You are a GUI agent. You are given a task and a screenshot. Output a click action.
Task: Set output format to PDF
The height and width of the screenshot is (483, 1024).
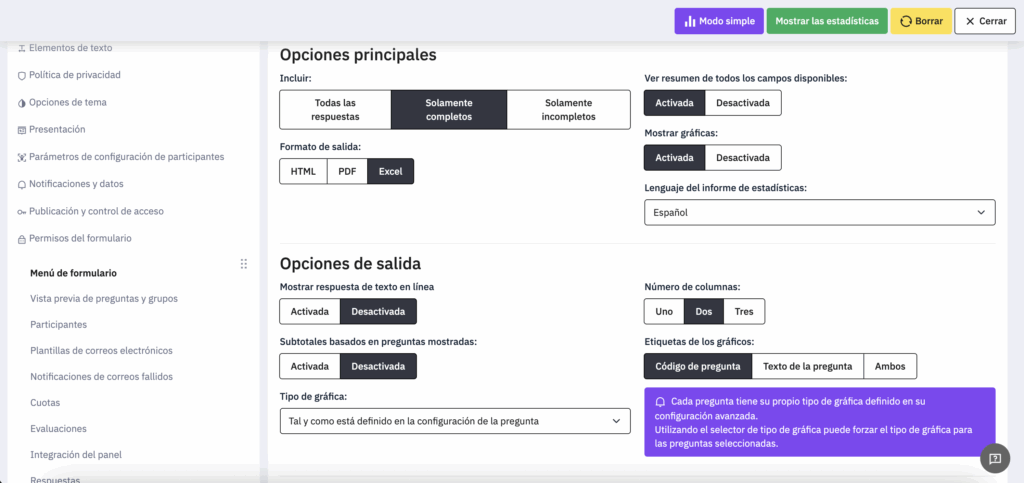click(347, 171)
